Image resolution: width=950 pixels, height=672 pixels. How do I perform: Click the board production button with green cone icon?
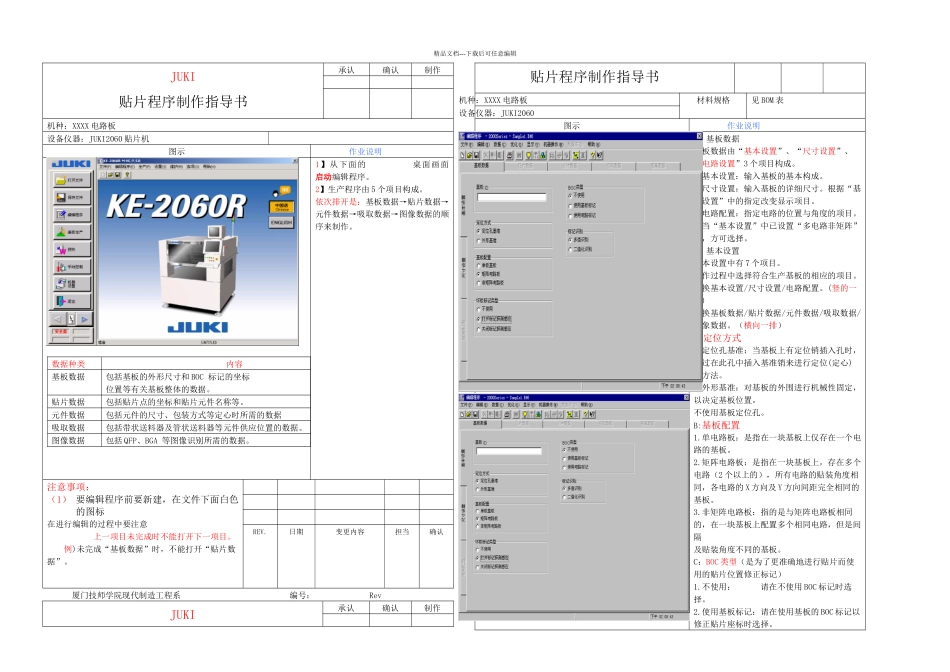click(72, 232)
